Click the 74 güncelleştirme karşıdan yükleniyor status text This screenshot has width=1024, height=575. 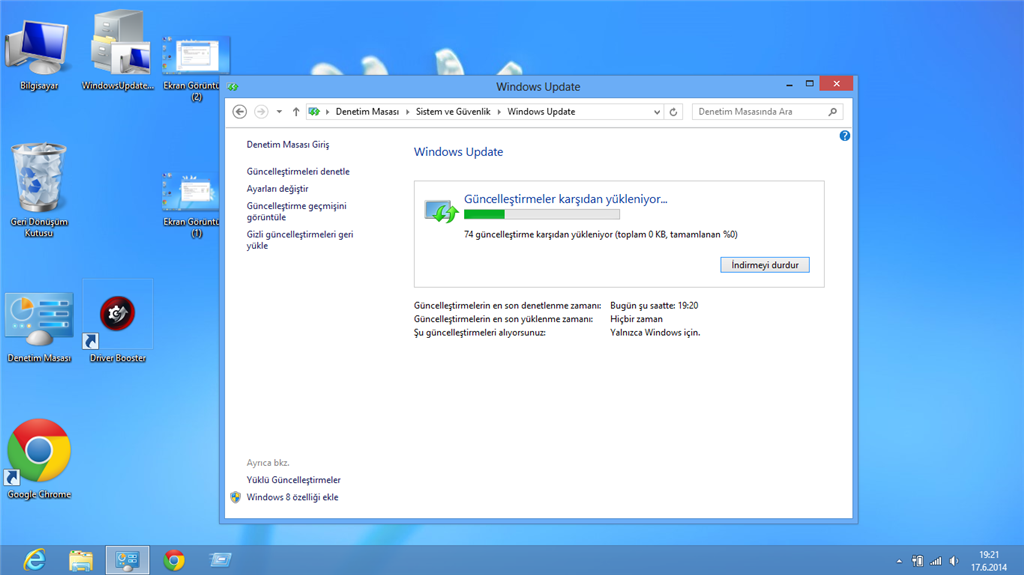(x=600, y=234)
